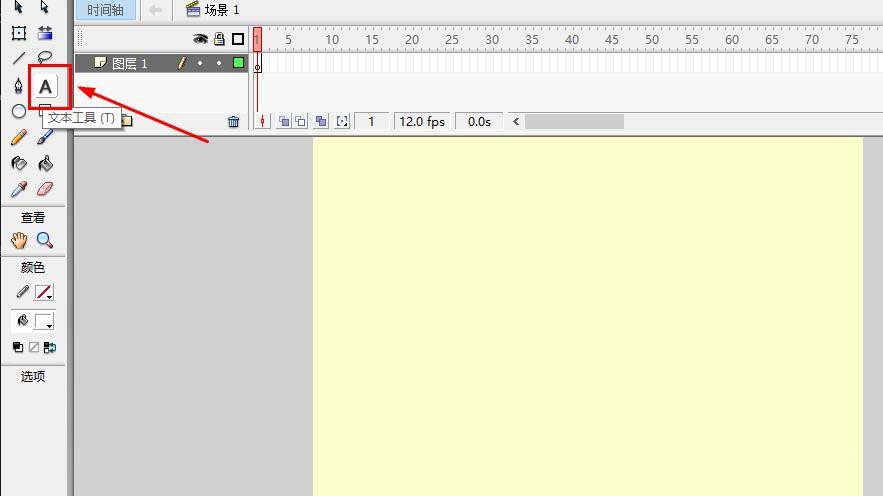This screenshot has height=496, width=883.
Task: Click the timeline scroll left arrow
Action: 516,121
